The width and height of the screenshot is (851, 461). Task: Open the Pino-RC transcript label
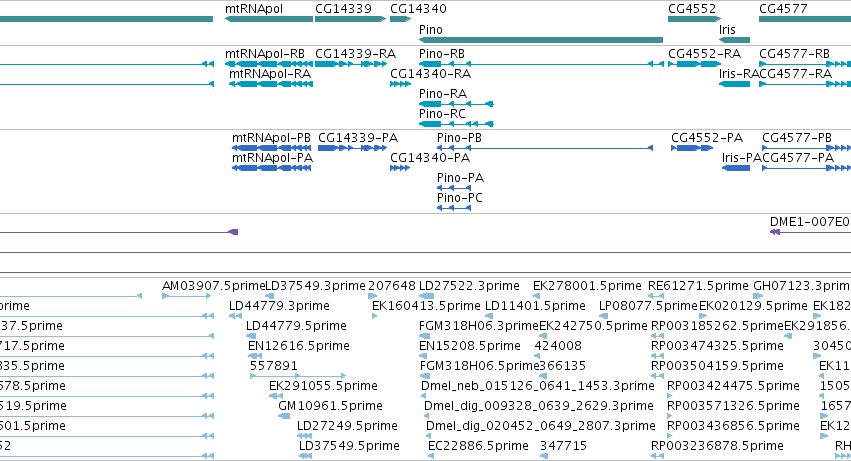click(442, 114)
